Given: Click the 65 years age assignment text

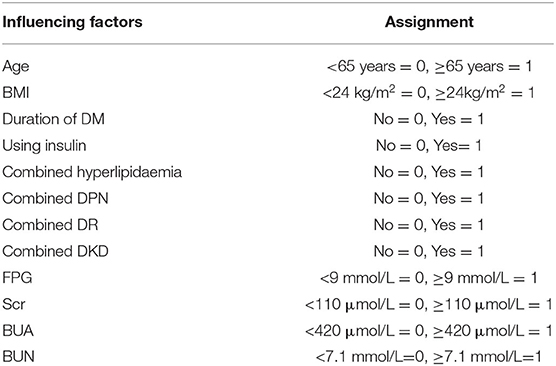Looking at the screenshot, I should tap(429, 66).
